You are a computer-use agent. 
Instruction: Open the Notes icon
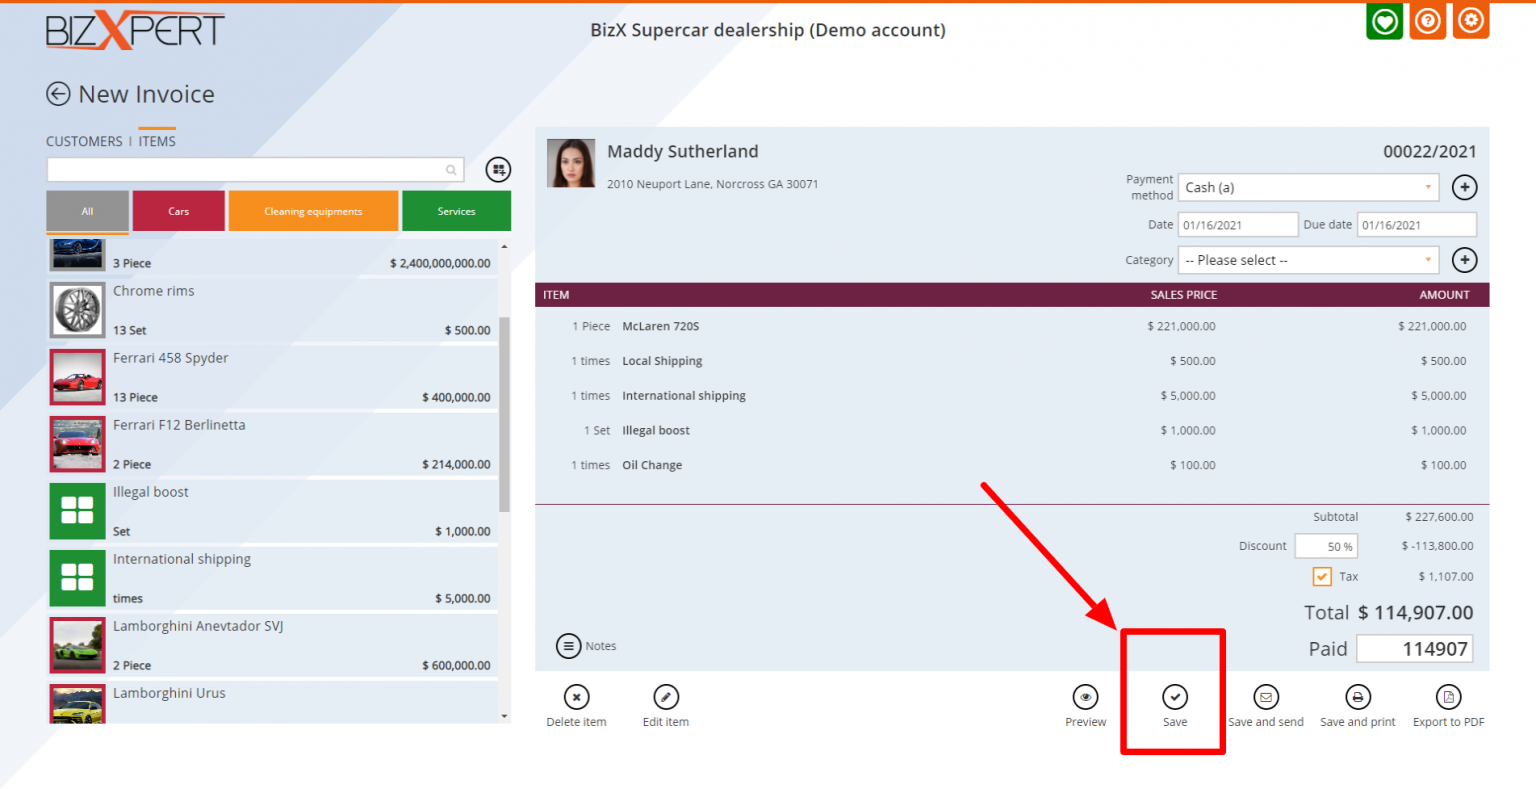click(x=568, y=646)
